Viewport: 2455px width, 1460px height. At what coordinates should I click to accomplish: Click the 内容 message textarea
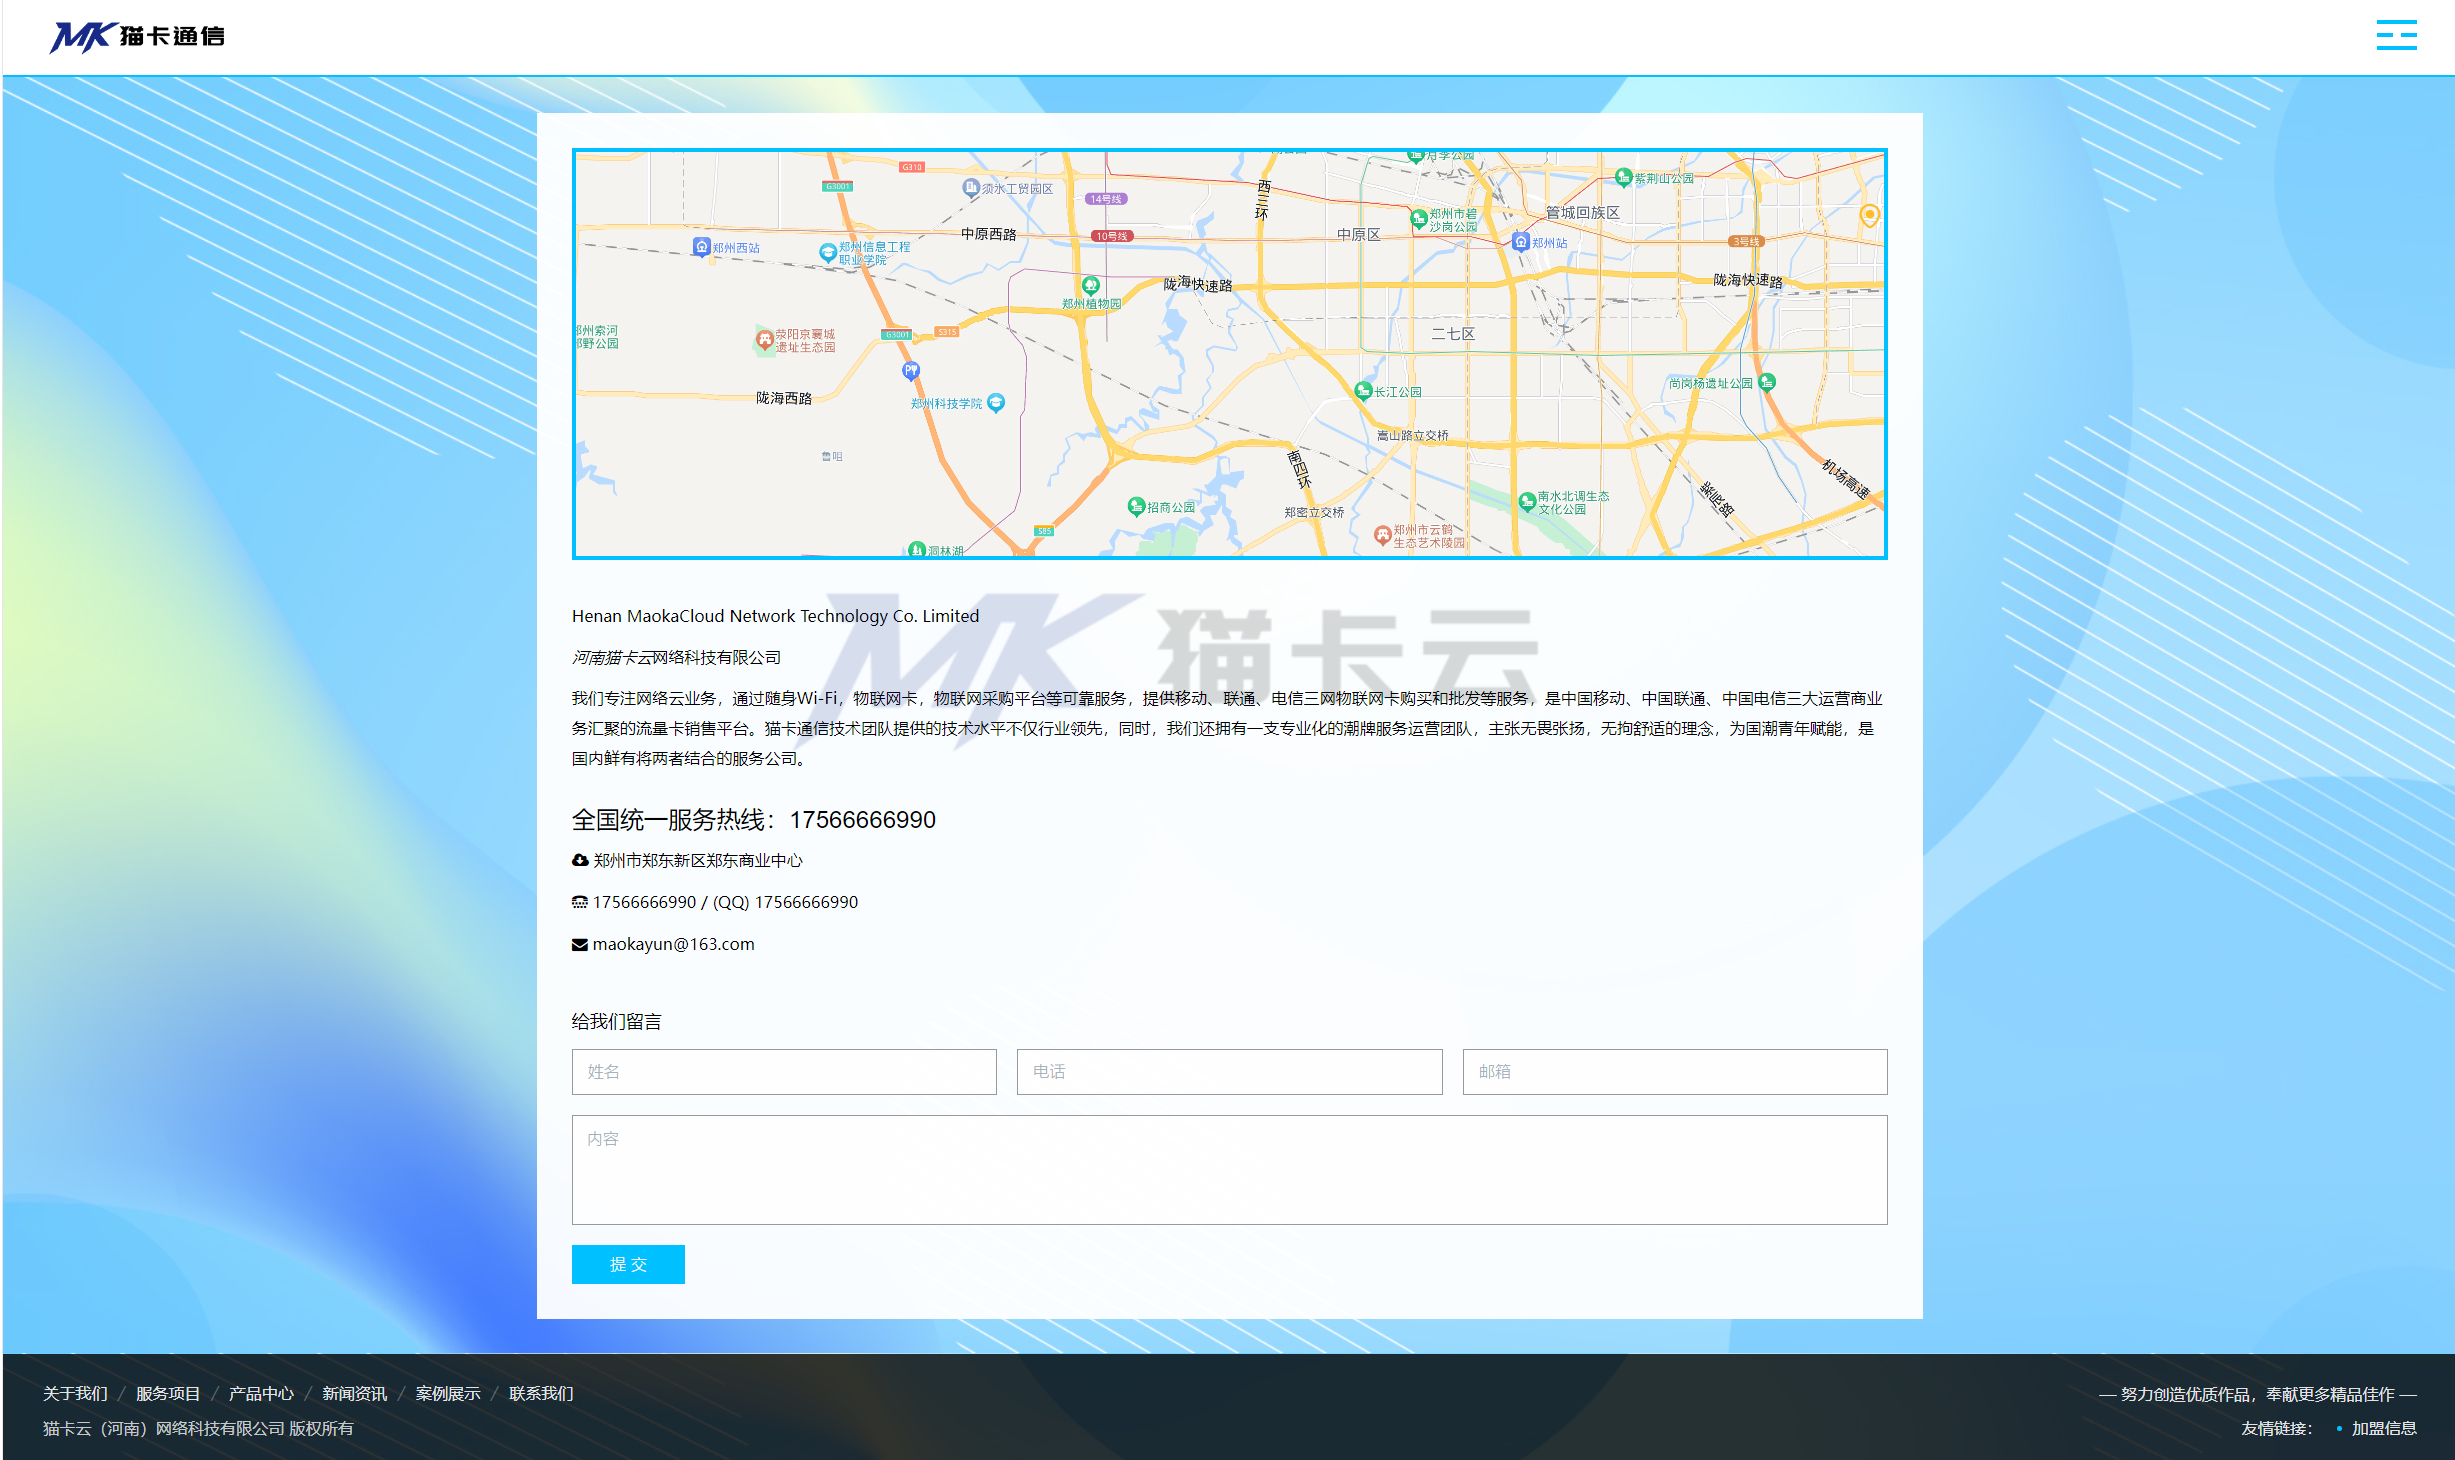click(1229, 1170)
